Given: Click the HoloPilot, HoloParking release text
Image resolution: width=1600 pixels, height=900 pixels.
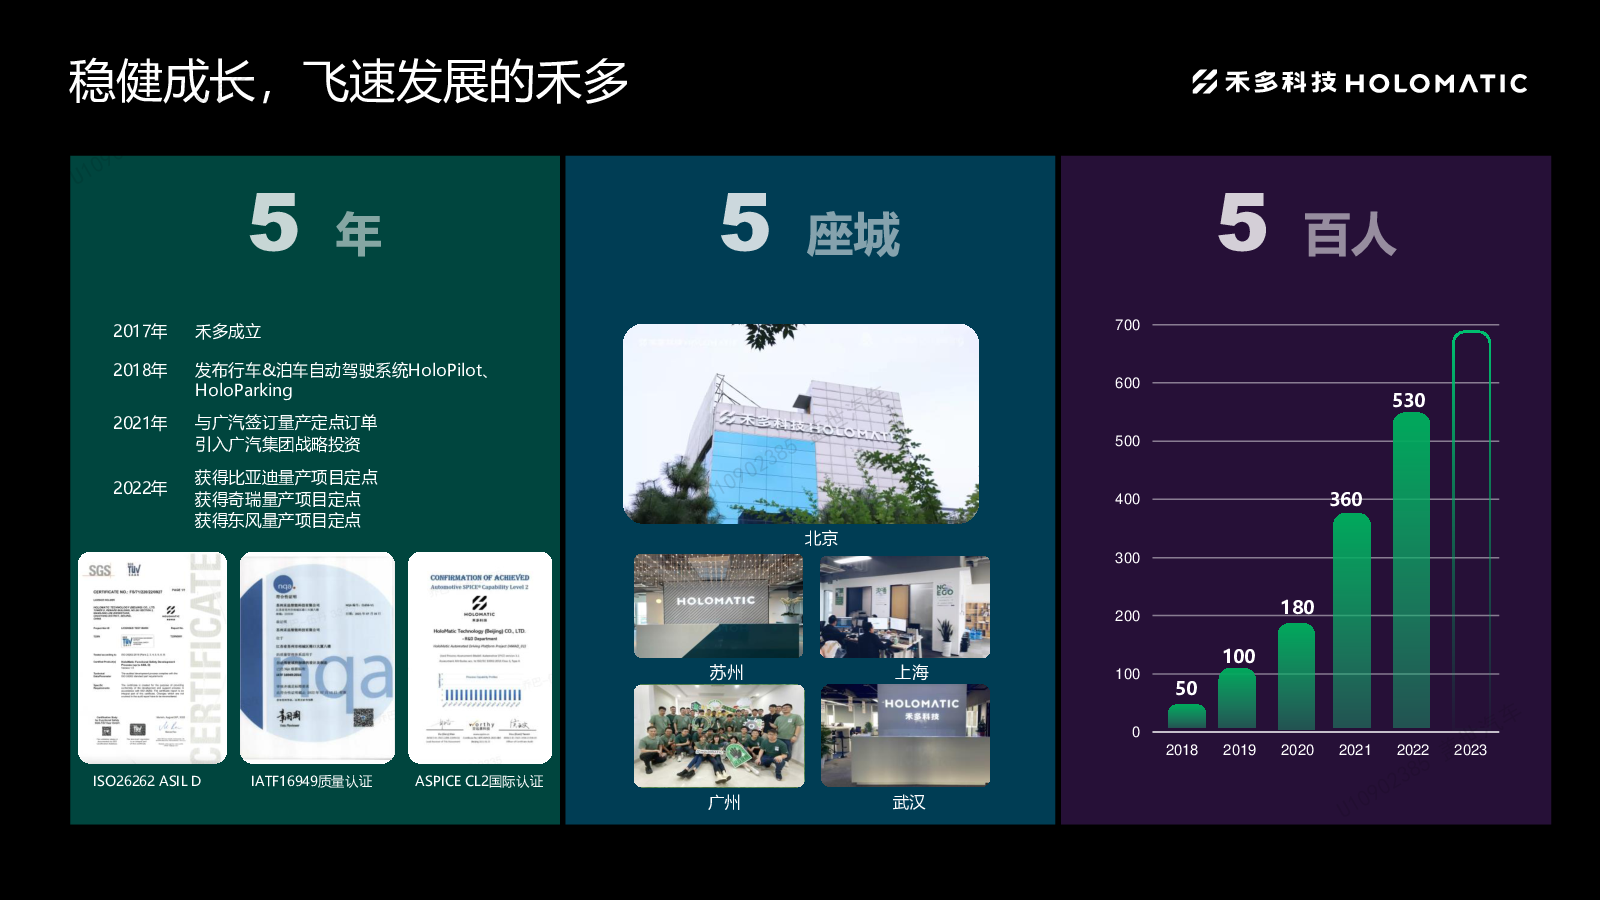Looking at the screenshot, I should click(342, 380).
